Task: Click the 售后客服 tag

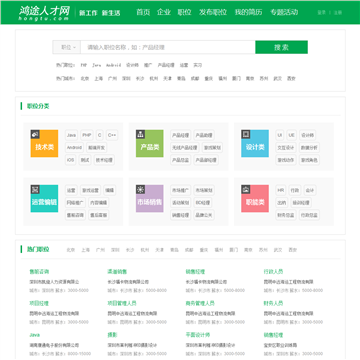Action: coord(98,215)
